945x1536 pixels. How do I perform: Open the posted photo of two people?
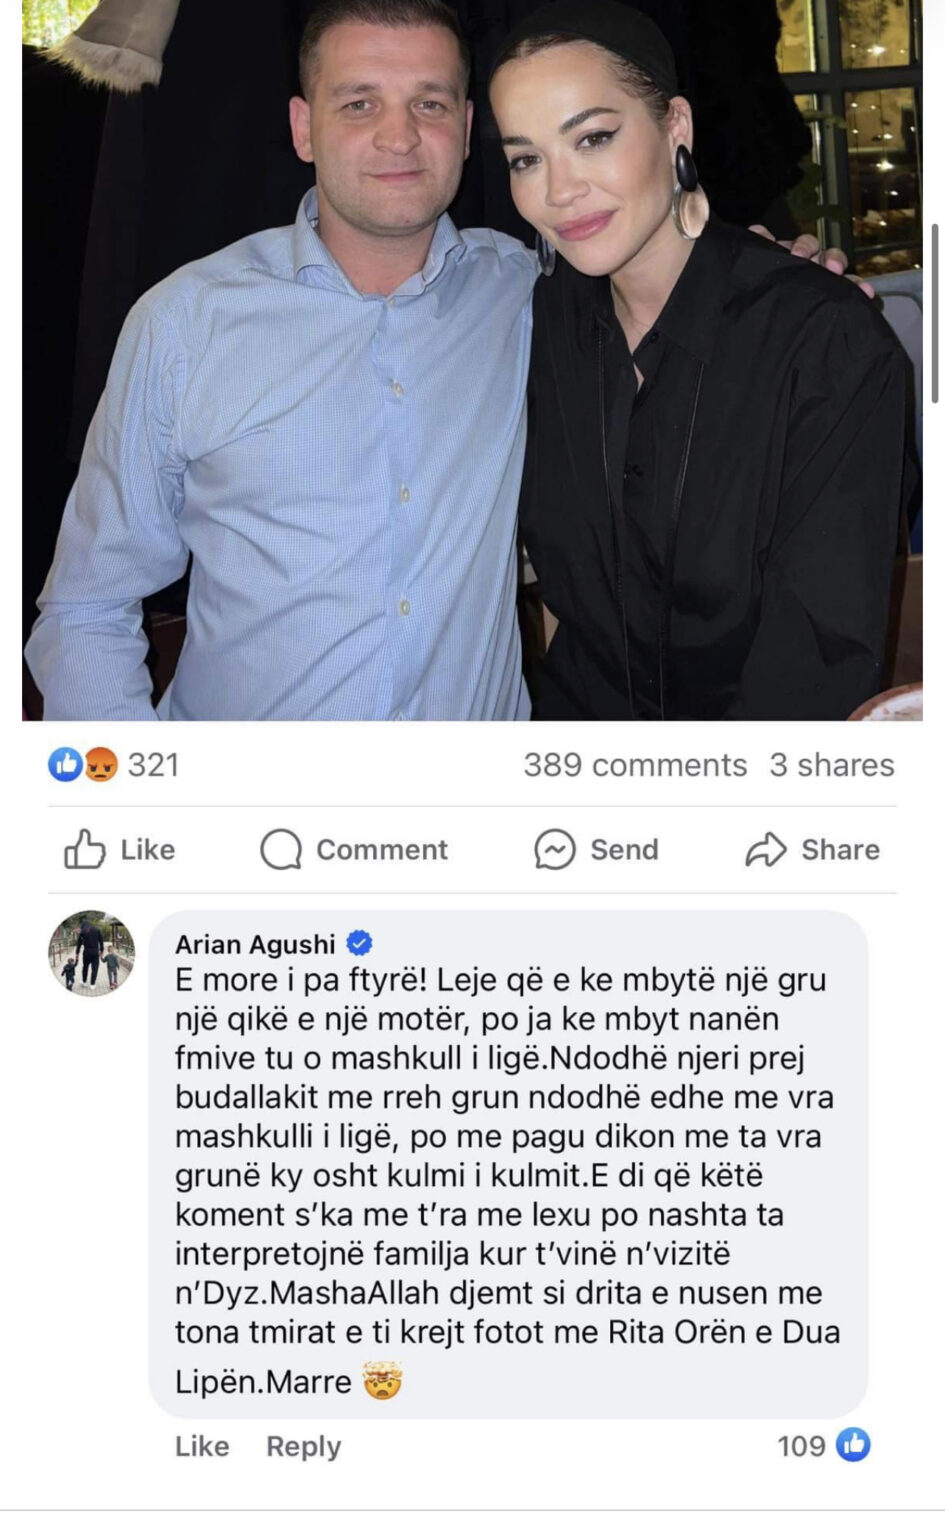click(x=472, y=360)
